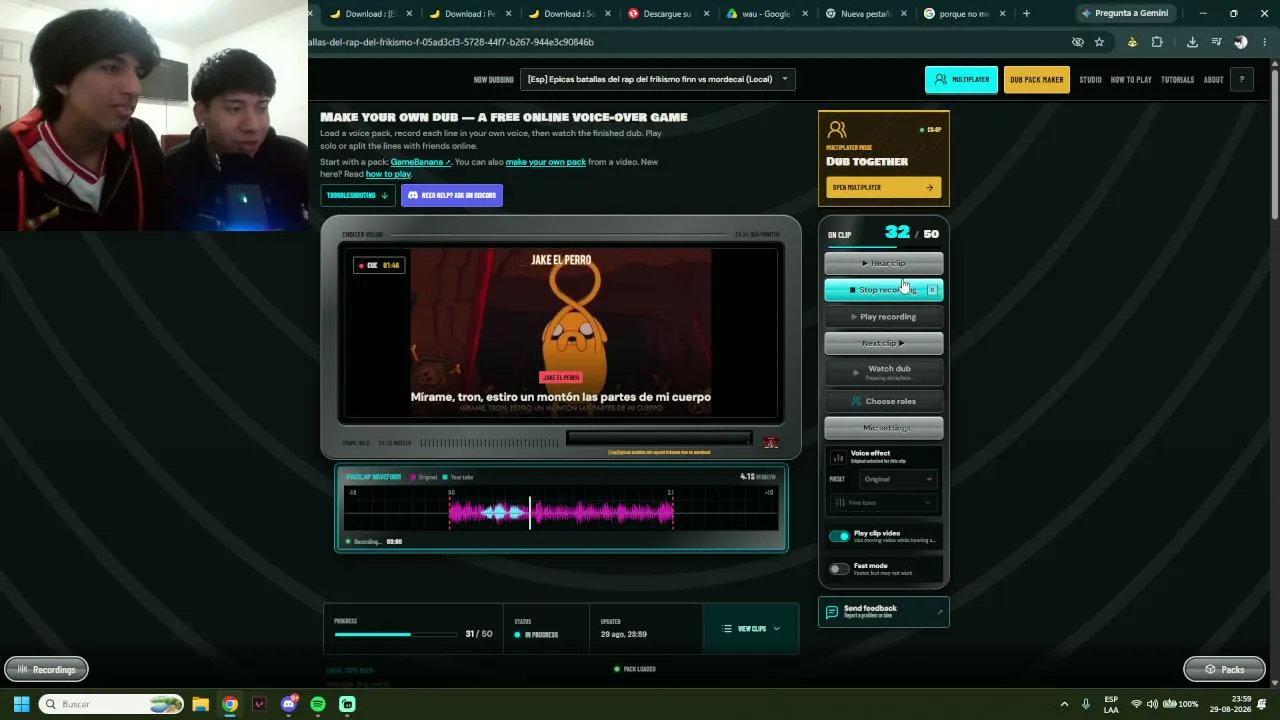The image size is (1280, 720).
Task: Click the microphone icon in system tray
Action: click(1086, 704)
